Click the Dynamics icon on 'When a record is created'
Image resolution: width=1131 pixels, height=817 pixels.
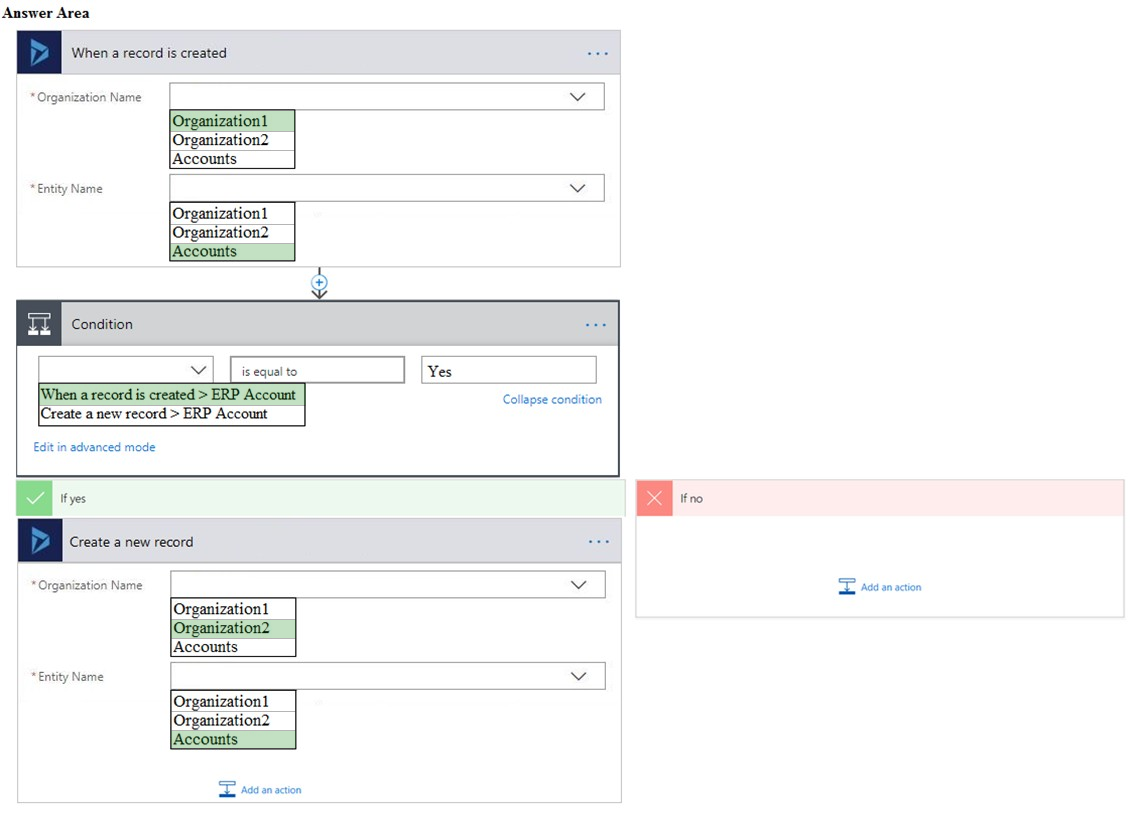(x=39, y=53)
